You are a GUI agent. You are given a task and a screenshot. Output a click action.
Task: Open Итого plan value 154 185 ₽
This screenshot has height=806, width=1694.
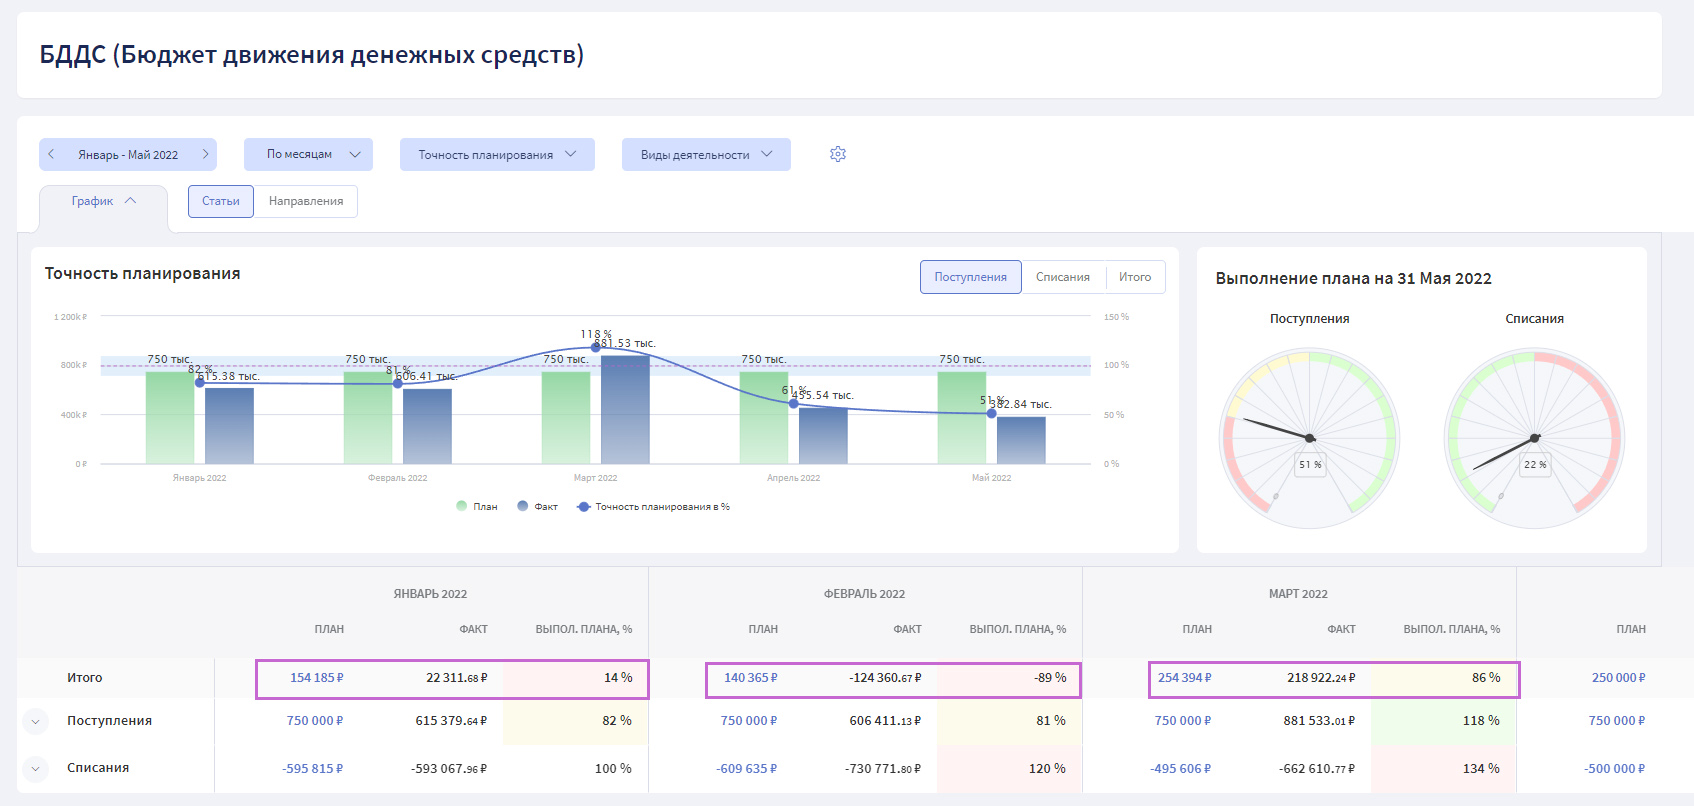tap(317, 678)
